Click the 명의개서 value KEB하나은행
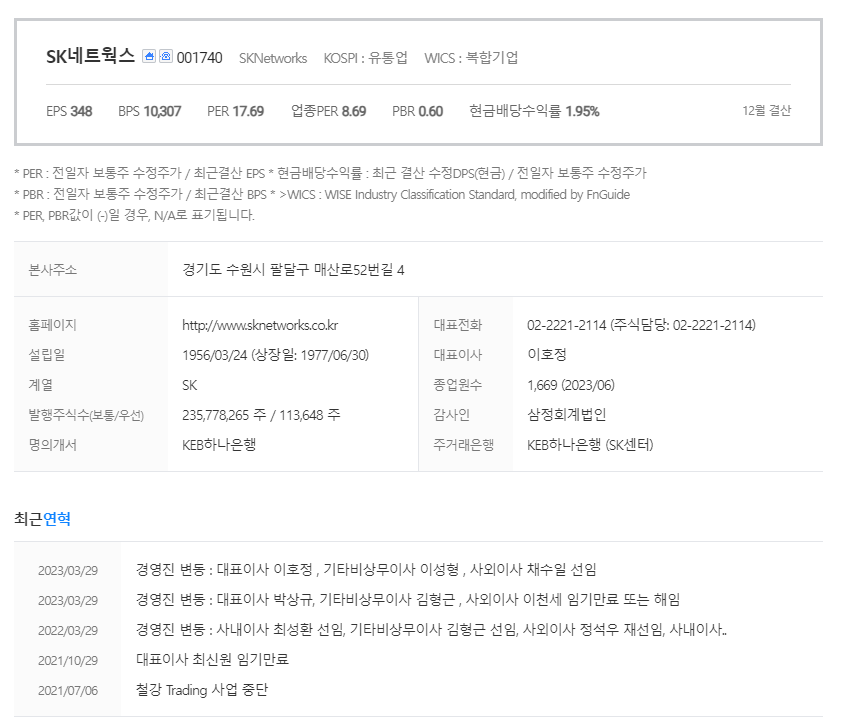Viewport: 842px width, 725px height. (x=219, y=445)
